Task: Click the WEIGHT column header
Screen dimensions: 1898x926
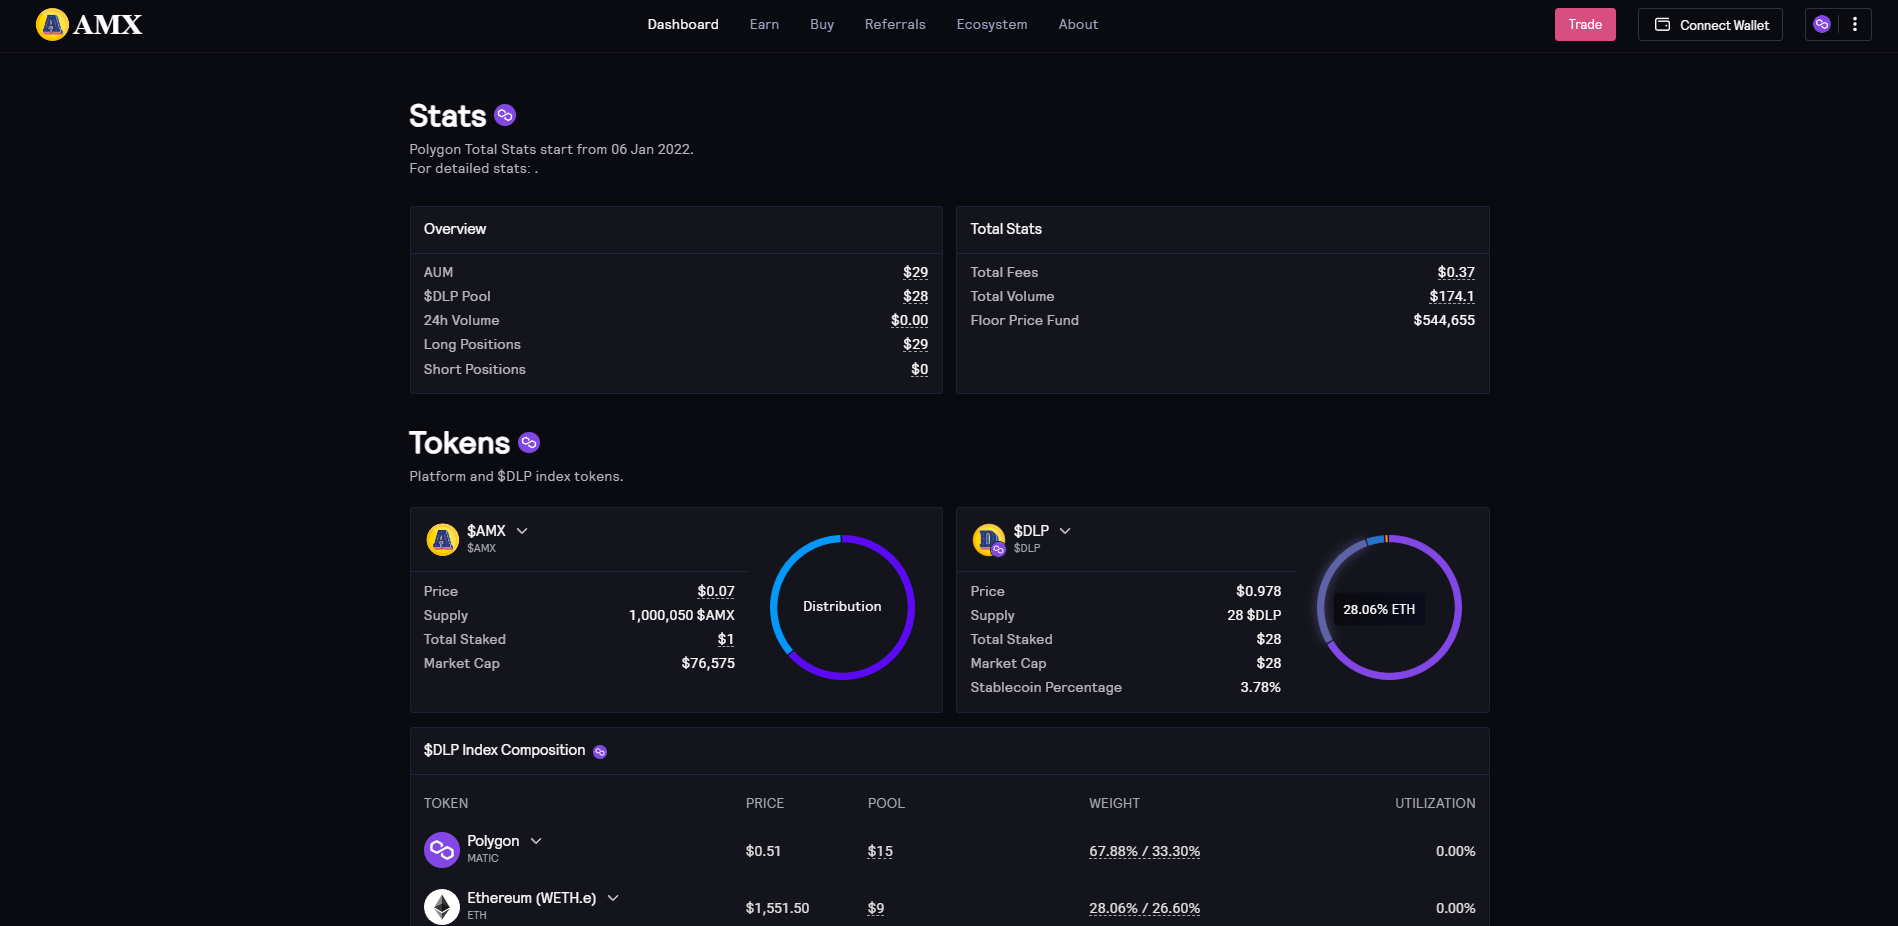Action: [1114, 803]
